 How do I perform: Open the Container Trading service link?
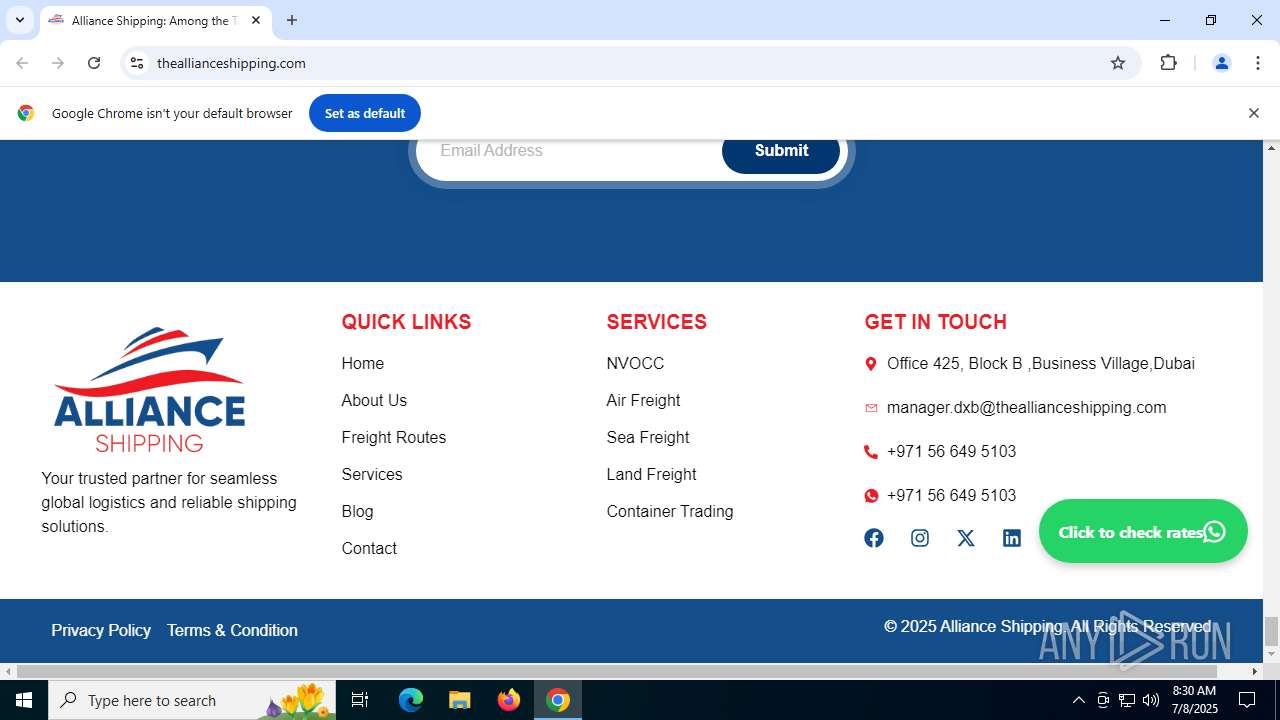click(670, 512)
